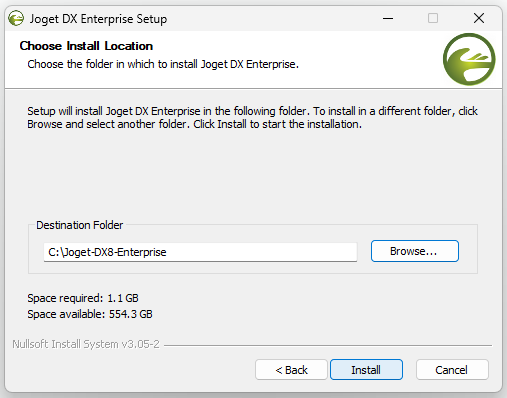507x398 pixels.
Task: Click the Joget DX Enterprise Setup window title
Action: pos(98,19)
